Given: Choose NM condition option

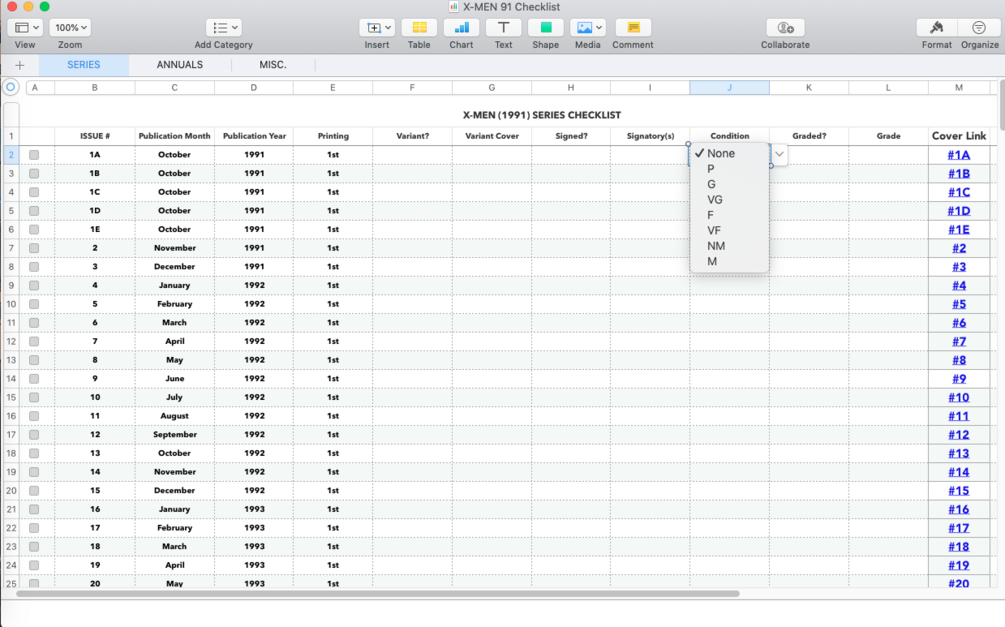Looking at the screenshot, I should tap(729, 246).
